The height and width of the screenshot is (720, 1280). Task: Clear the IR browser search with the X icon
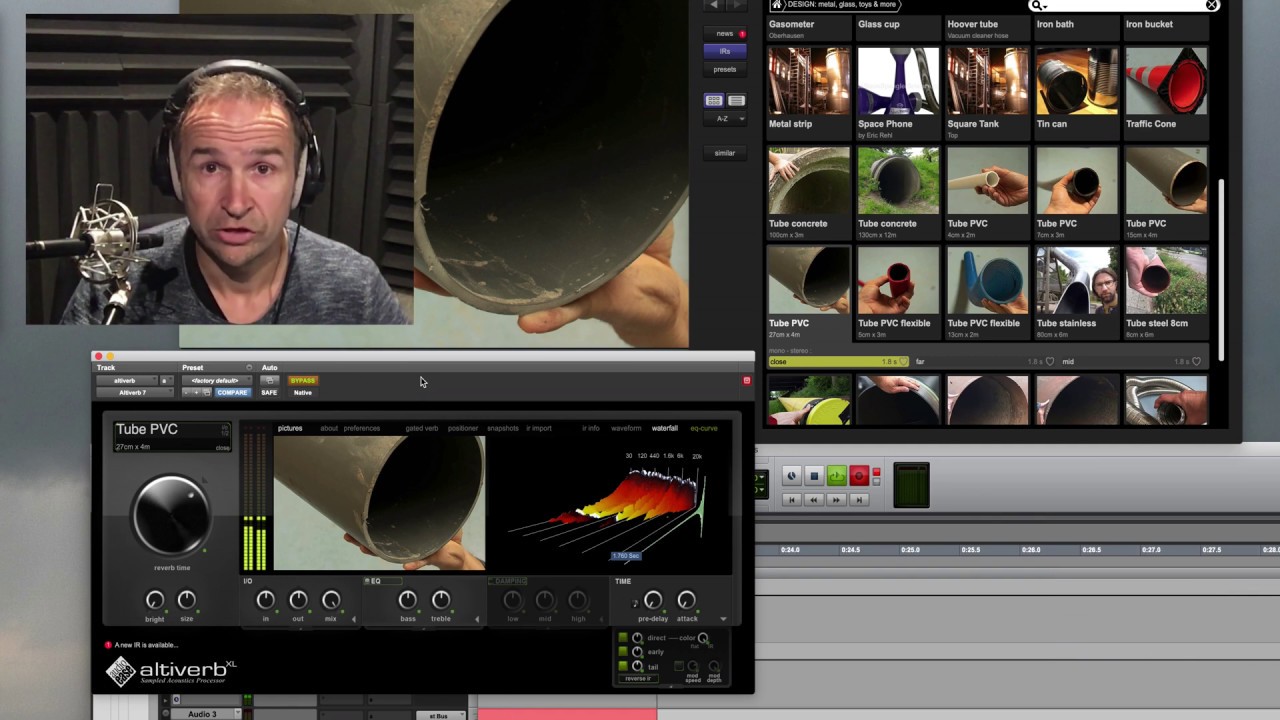point(1212,5)
